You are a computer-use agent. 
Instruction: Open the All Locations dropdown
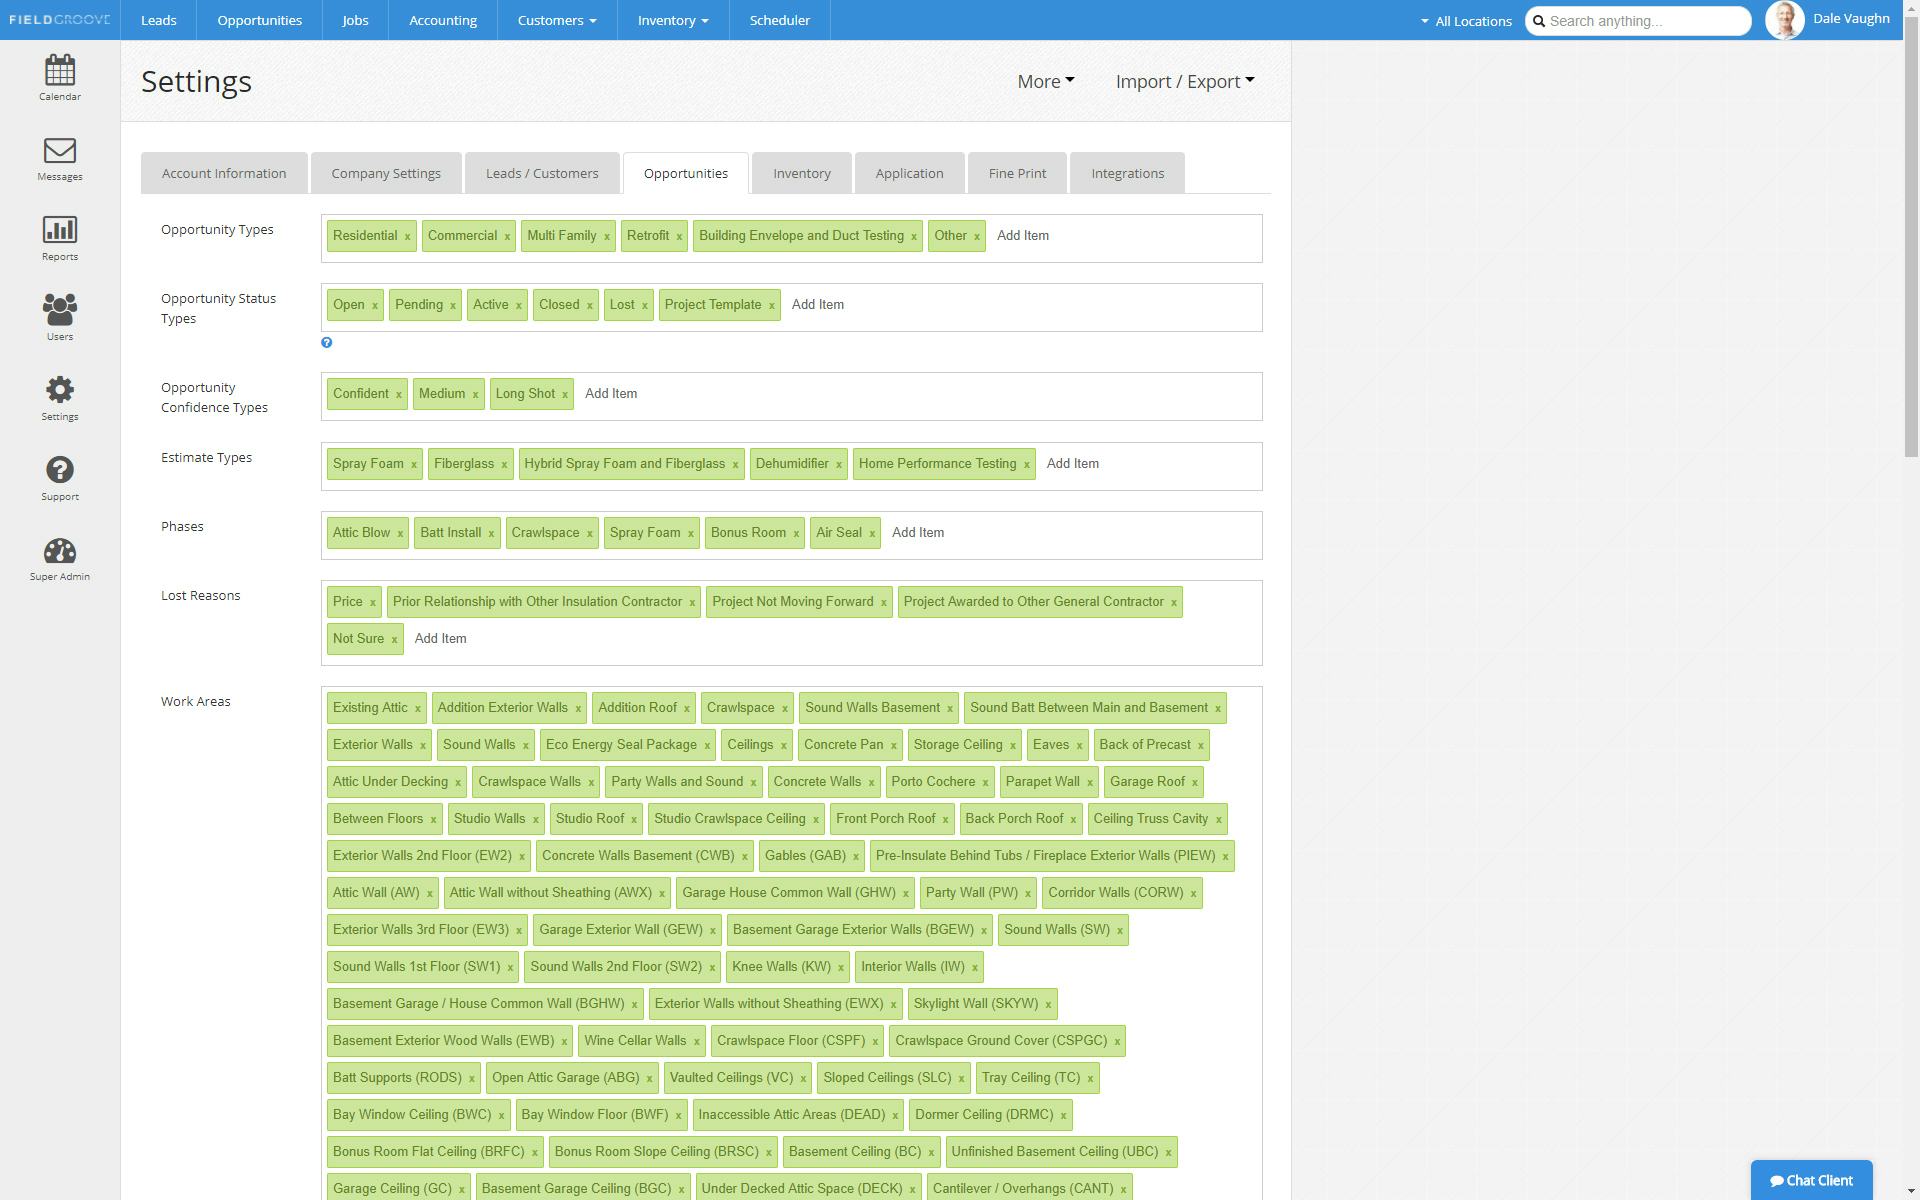[x=1466, y=21]
